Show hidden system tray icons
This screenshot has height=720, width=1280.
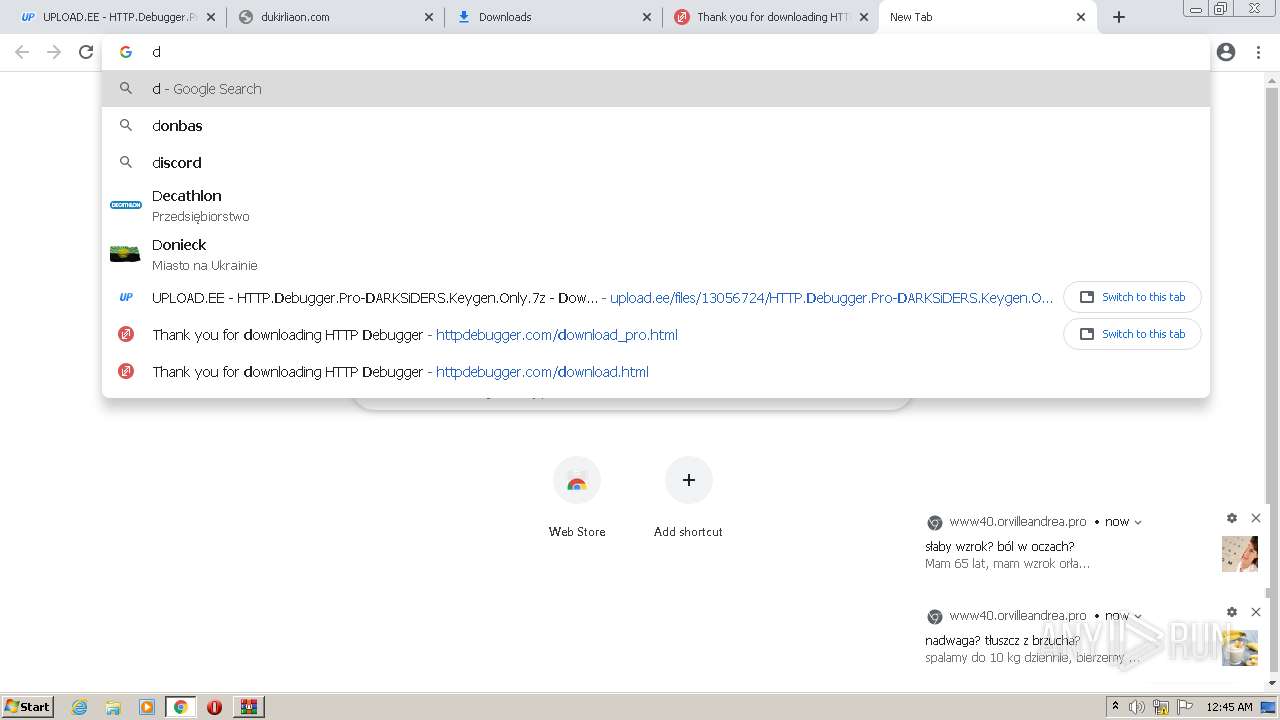click(x=1116, y=707)
